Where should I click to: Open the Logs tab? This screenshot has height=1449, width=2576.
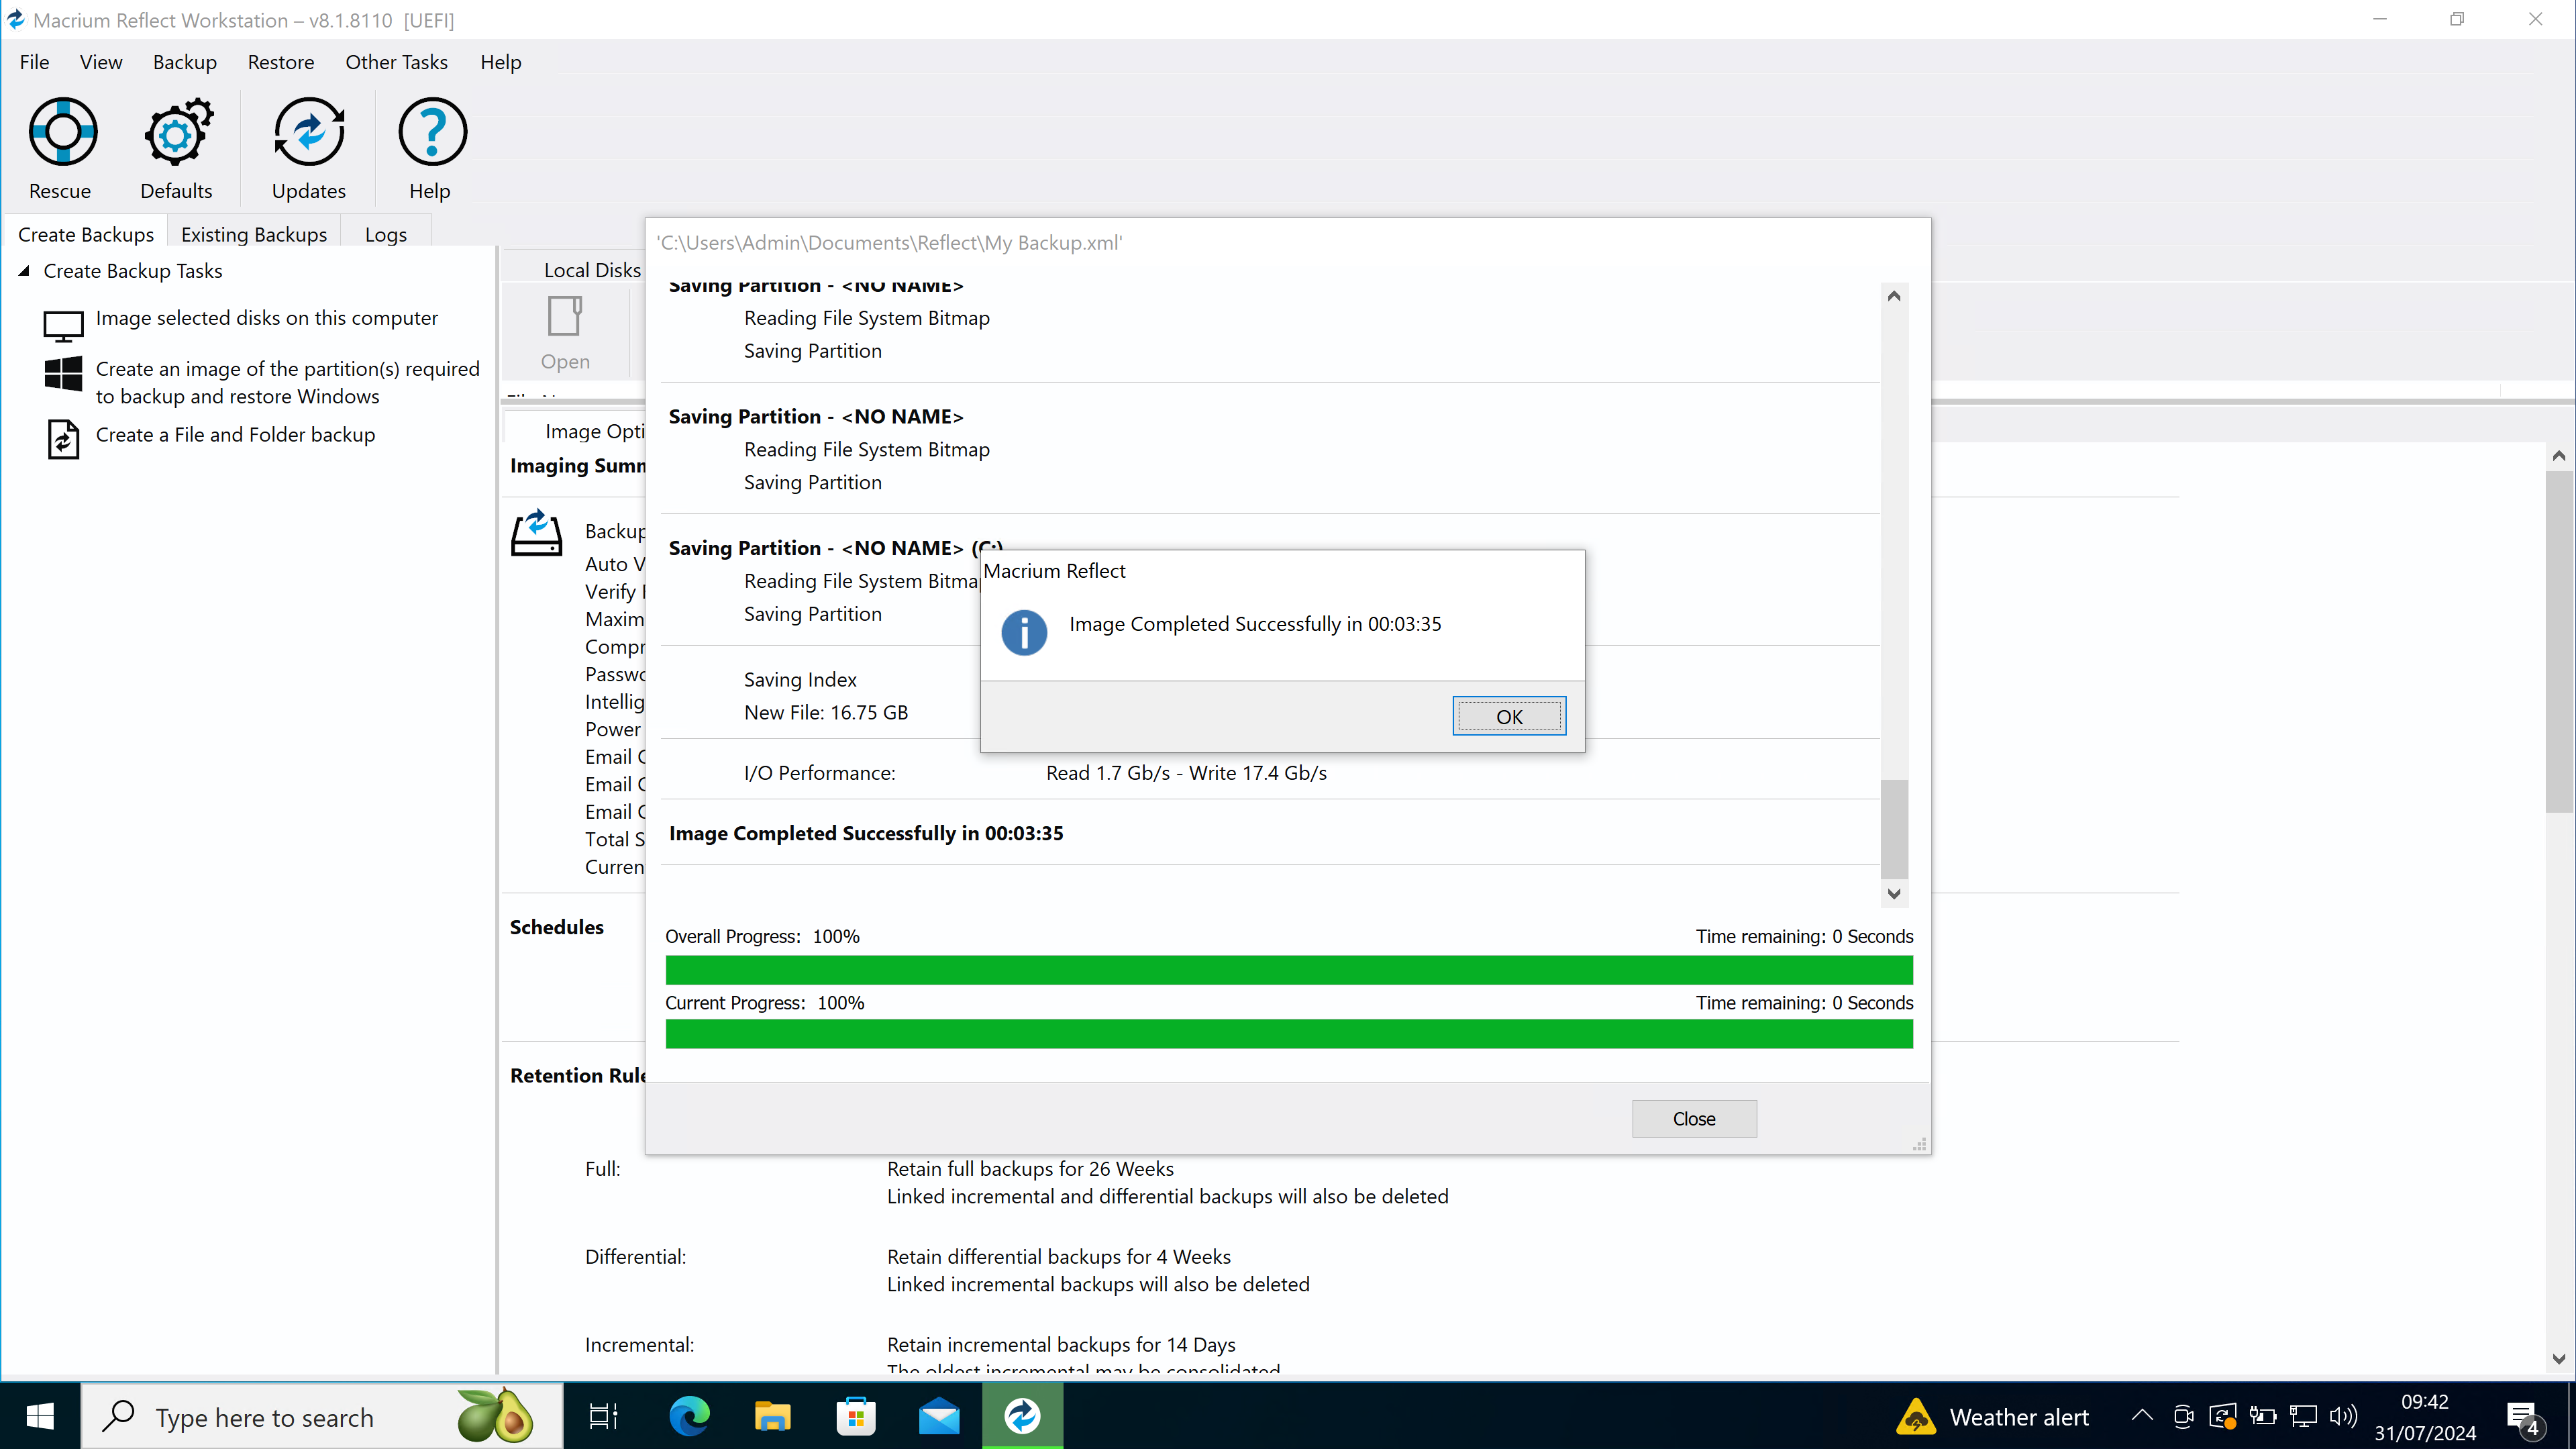(x=385, y=234)
